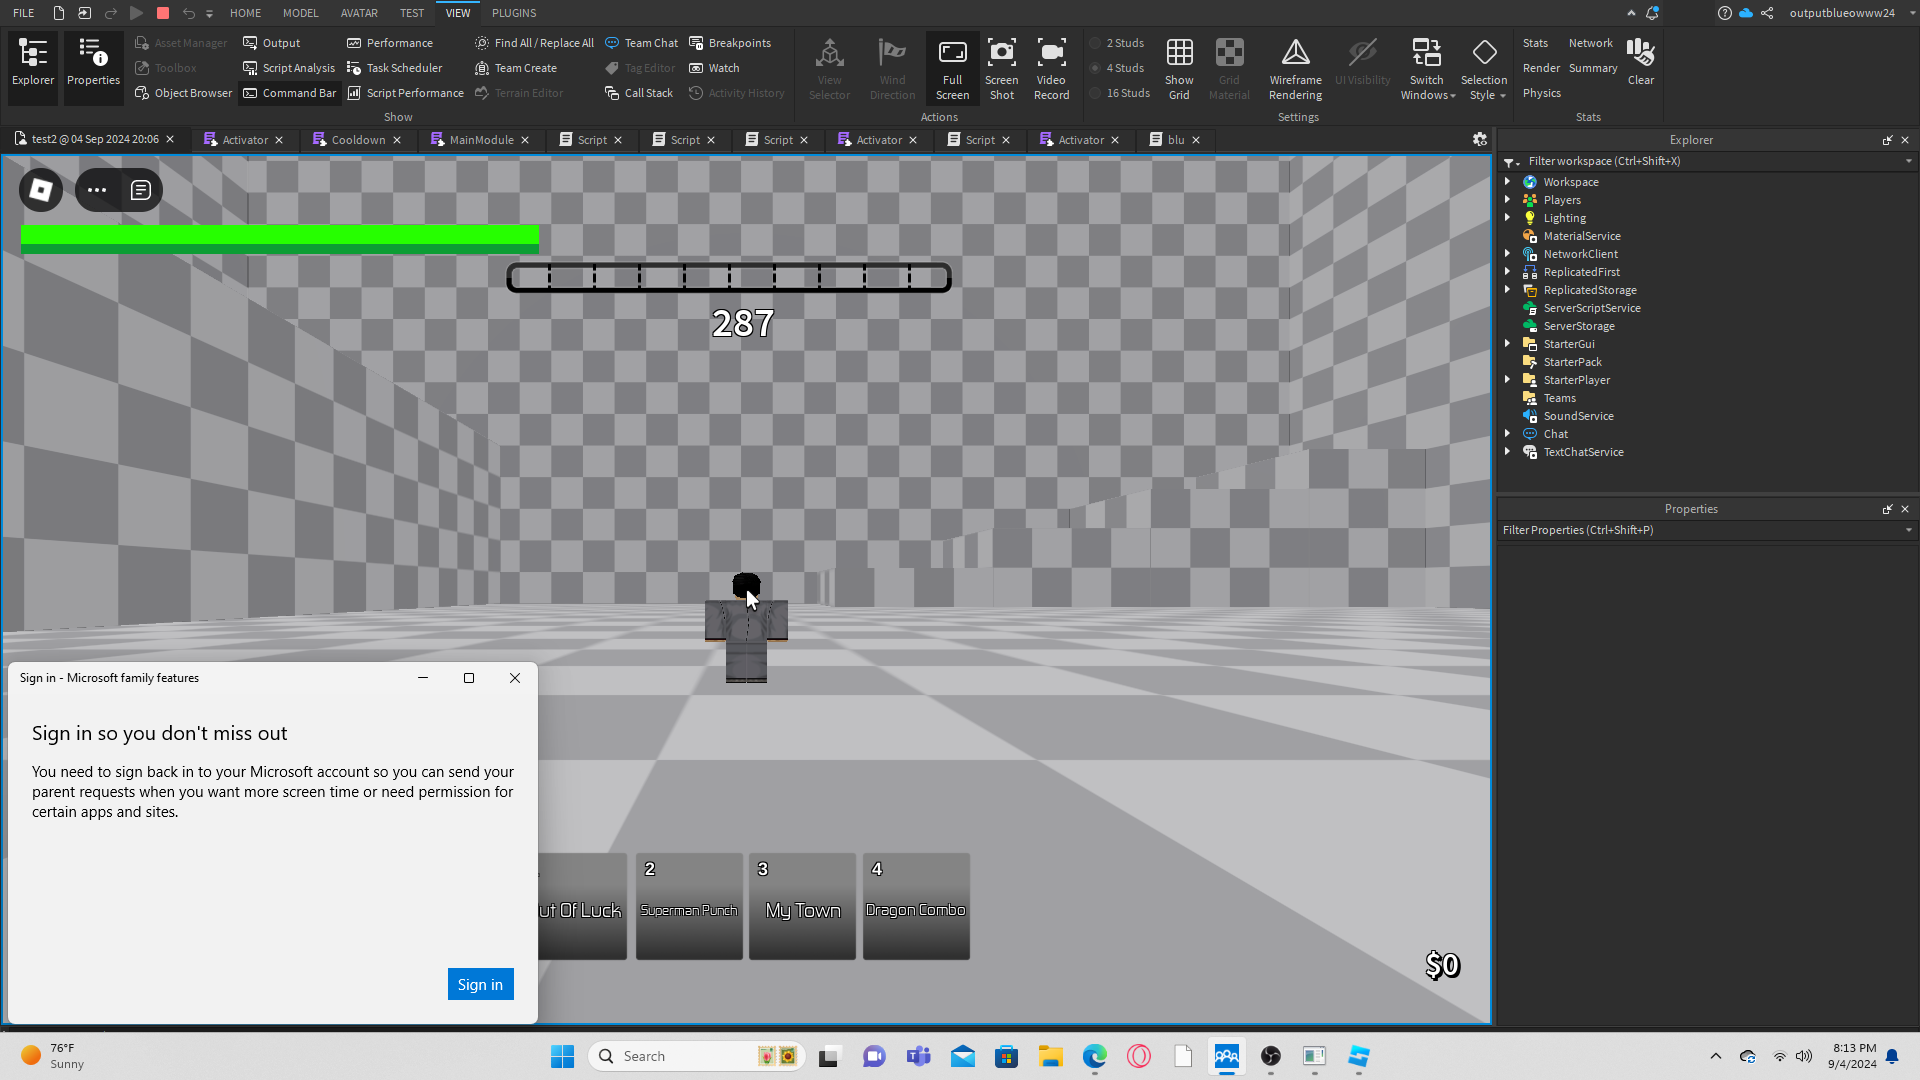The image size is (1920, 1080).
Task: Click the red Stop playtest button
Action: (163, 13)
